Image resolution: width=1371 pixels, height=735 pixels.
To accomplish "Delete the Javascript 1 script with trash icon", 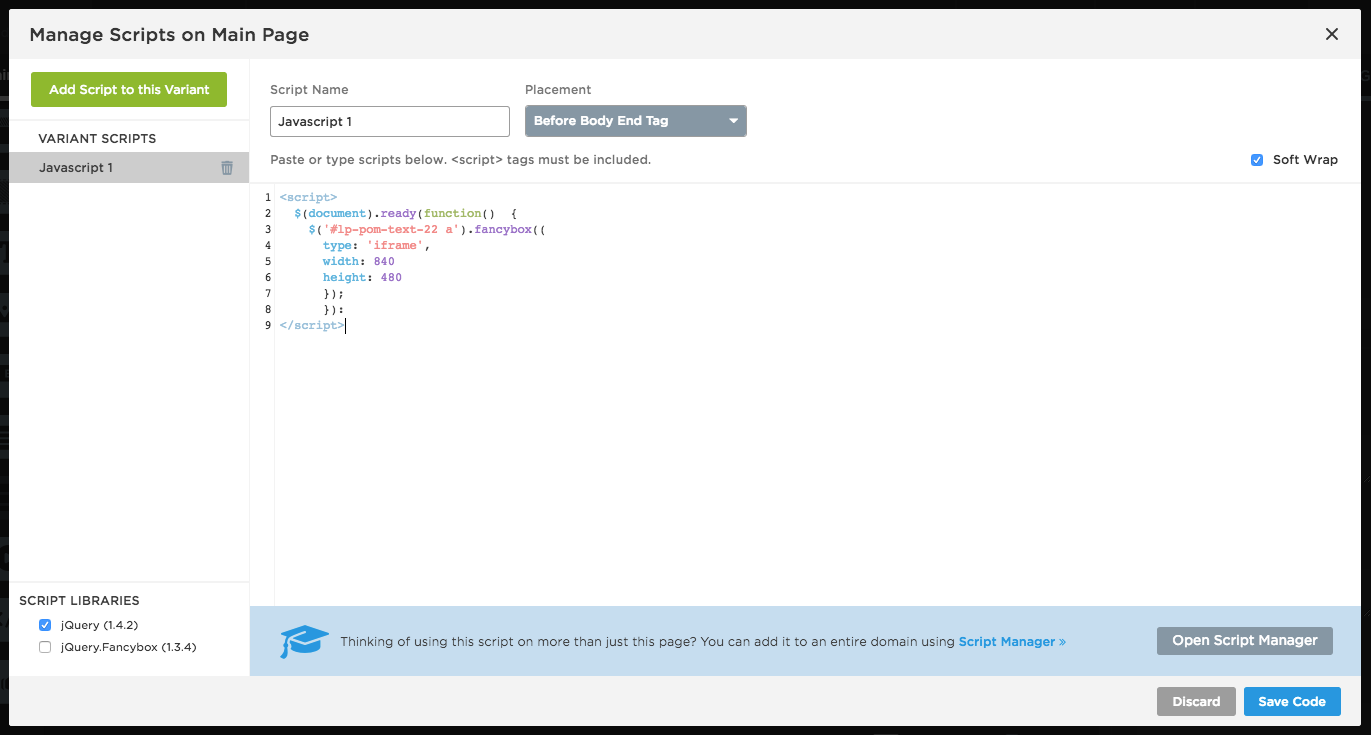I will click(x=227, y=168).
